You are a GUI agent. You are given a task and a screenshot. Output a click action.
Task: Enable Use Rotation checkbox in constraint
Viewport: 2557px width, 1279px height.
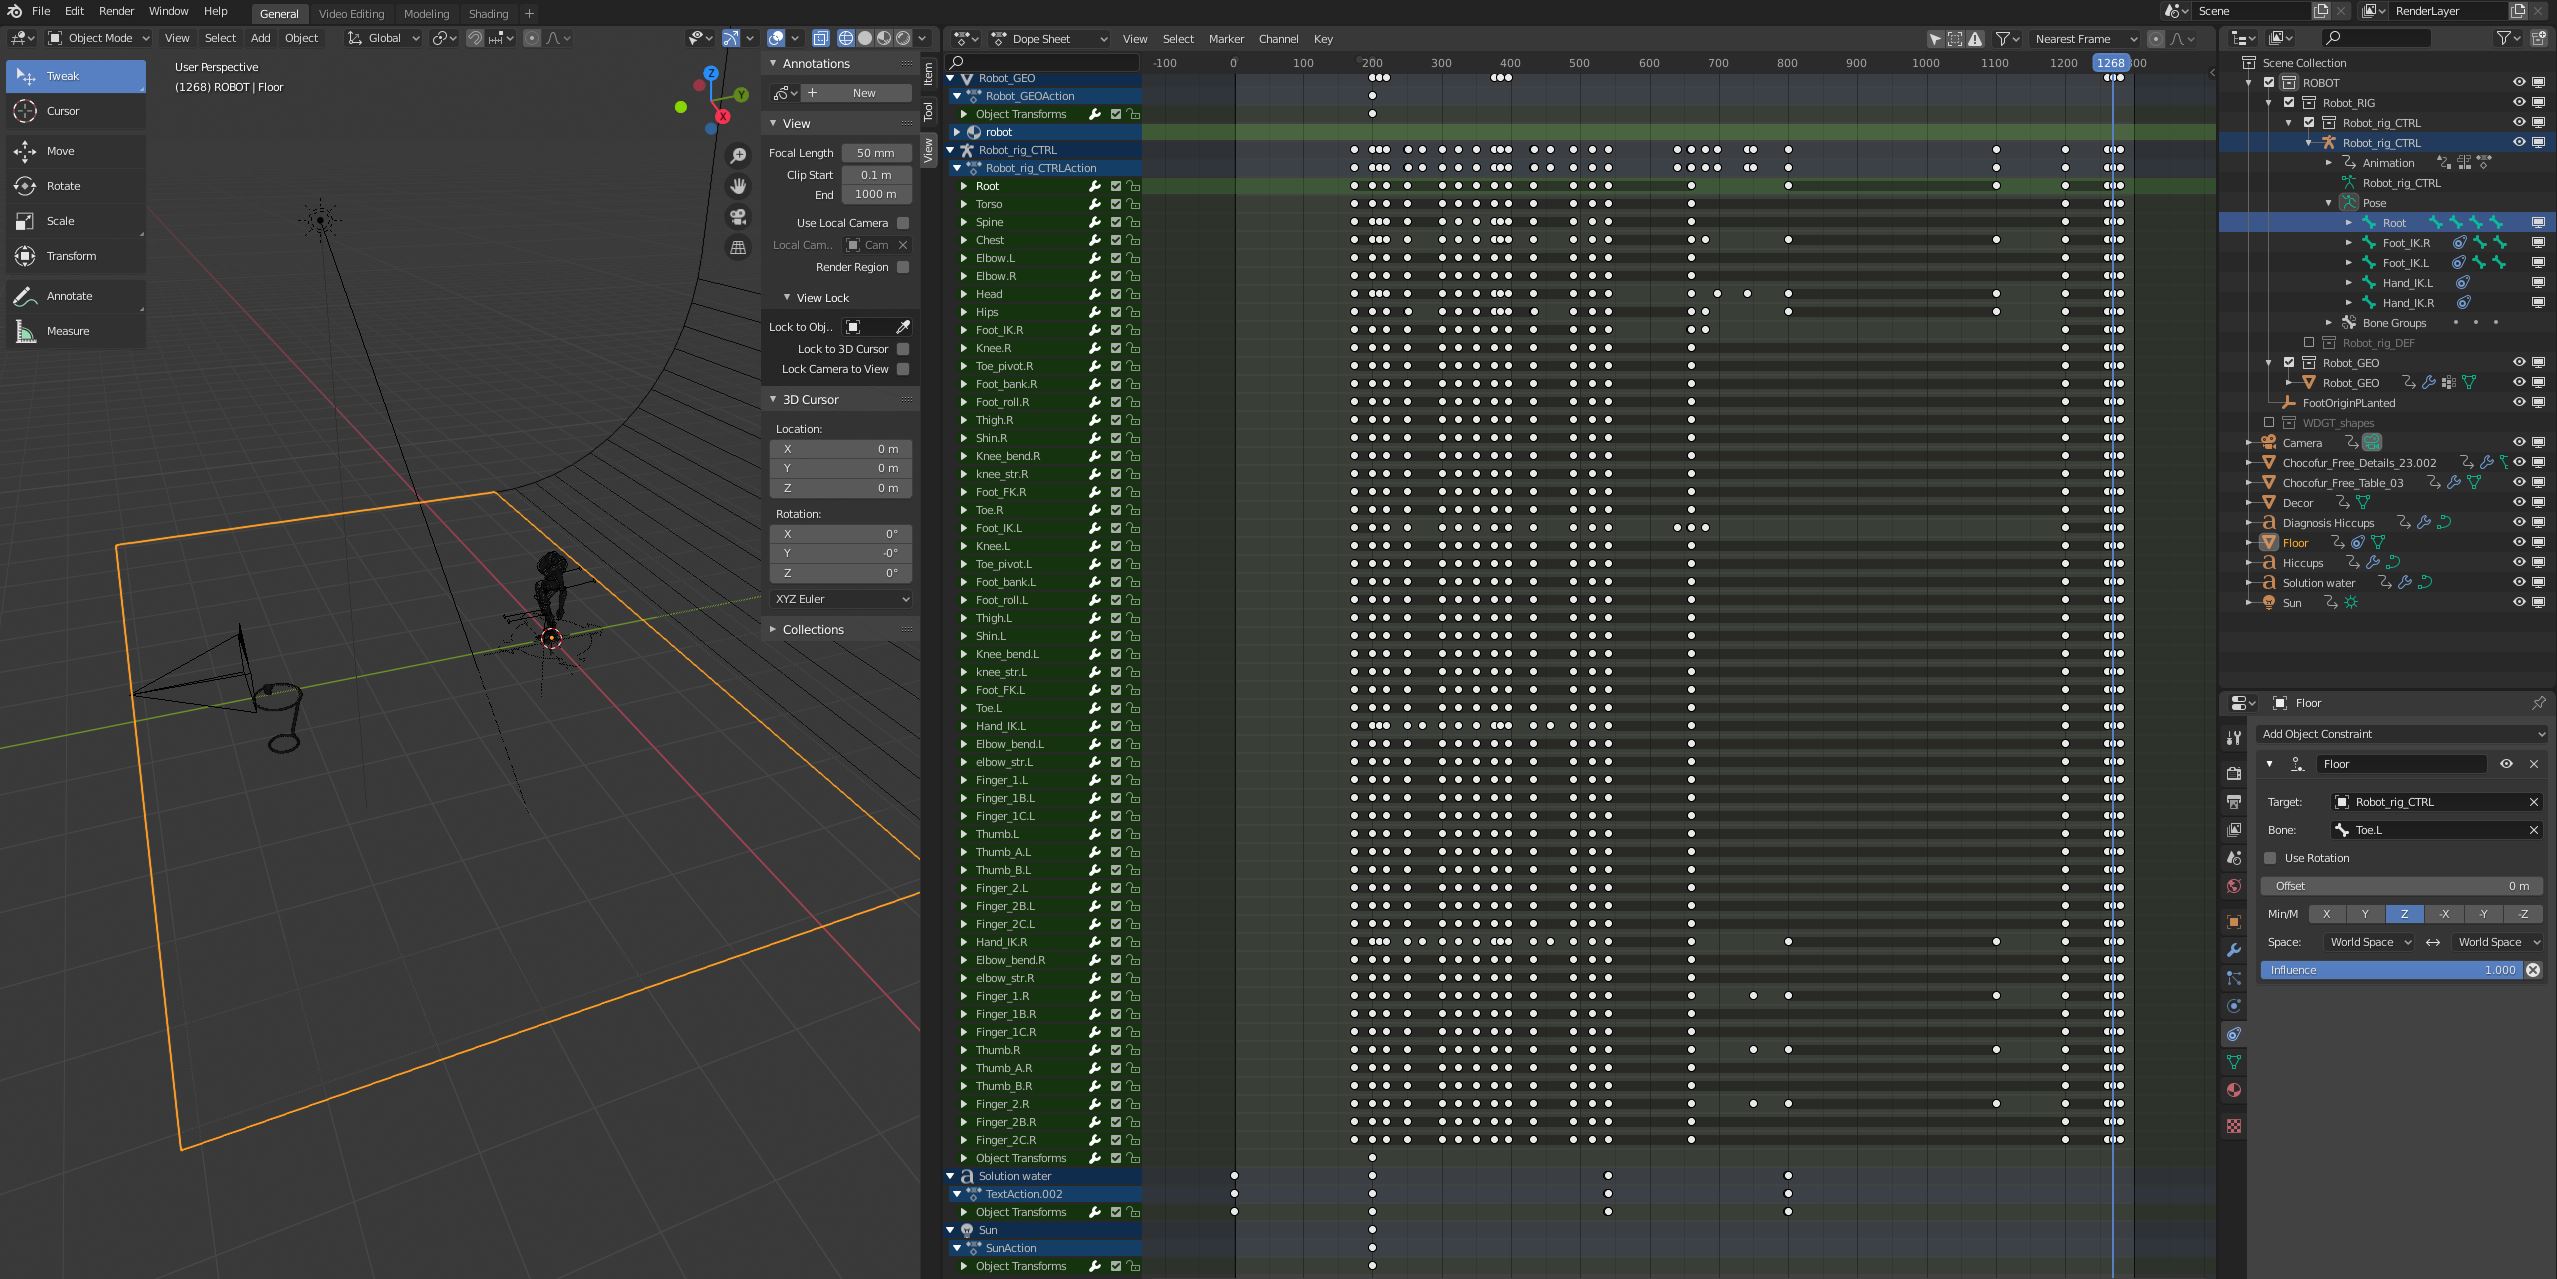(x=2270, y=858)
